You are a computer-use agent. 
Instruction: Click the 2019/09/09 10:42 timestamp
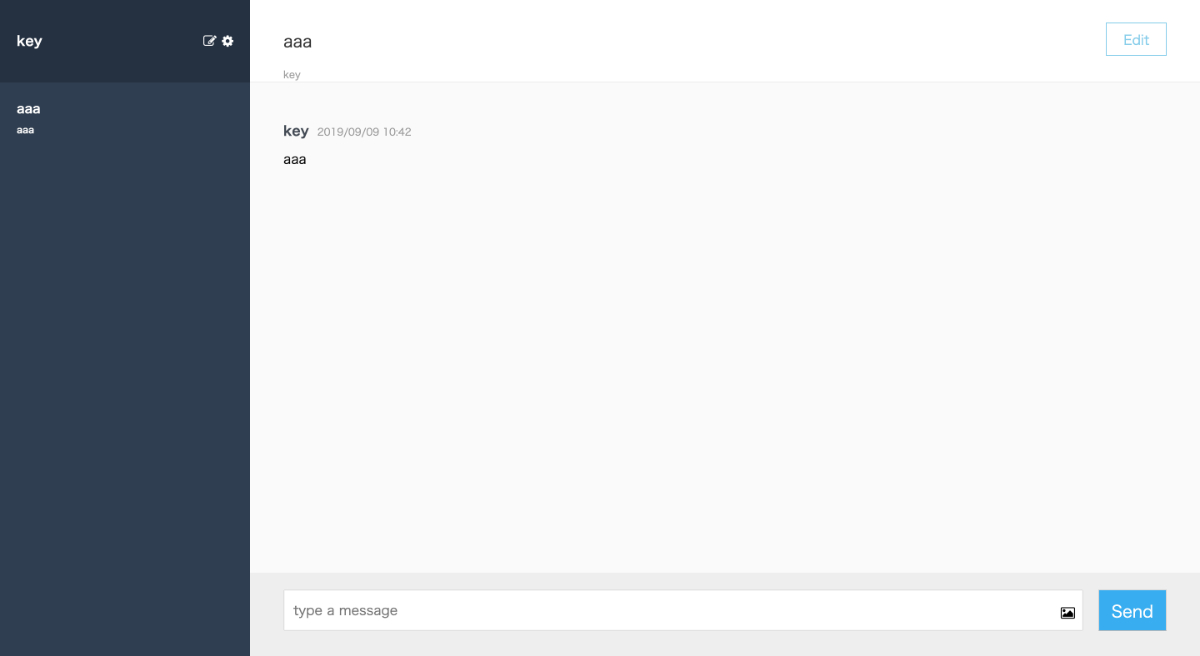(364, 132)
